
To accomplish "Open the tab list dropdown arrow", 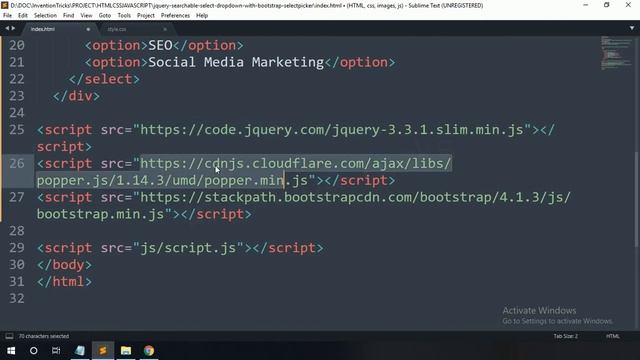I will coord(632,29).
